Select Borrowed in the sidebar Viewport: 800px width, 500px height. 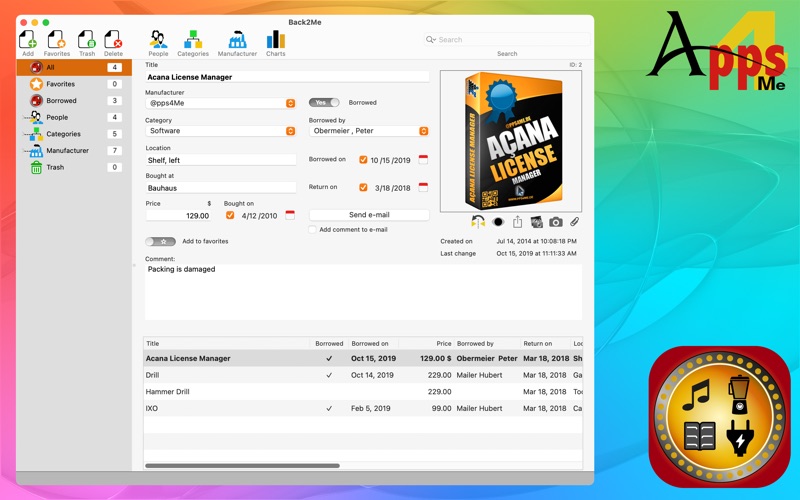[x=74, y=101]
